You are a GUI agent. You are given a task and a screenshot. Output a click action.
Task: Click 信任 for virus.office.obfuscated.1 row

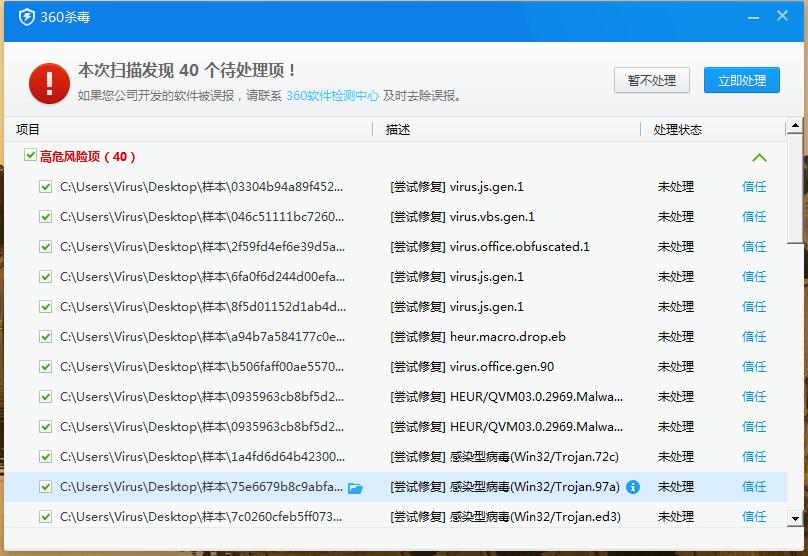pos(754,246)
